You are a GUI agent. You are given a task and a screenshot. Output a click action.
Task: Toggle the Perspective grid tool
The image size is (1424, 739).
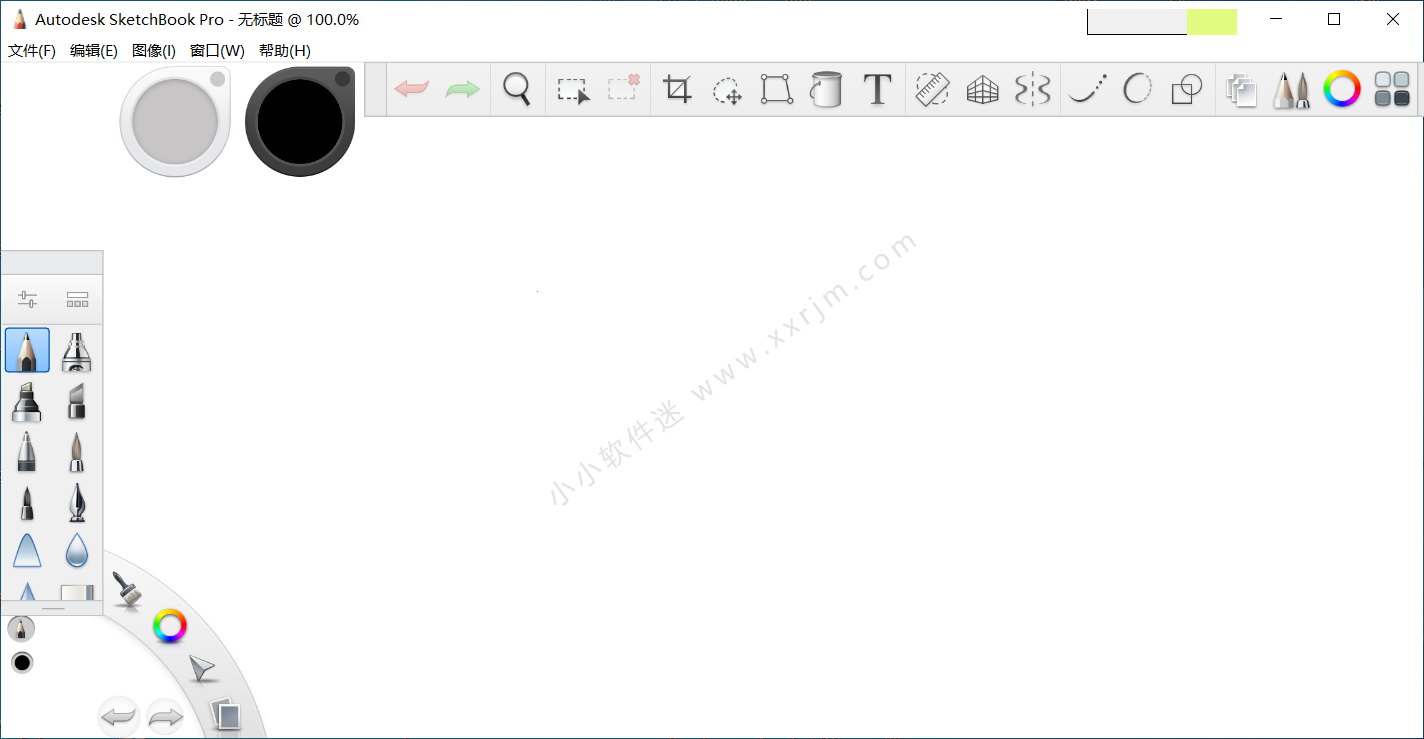point(983,91)
